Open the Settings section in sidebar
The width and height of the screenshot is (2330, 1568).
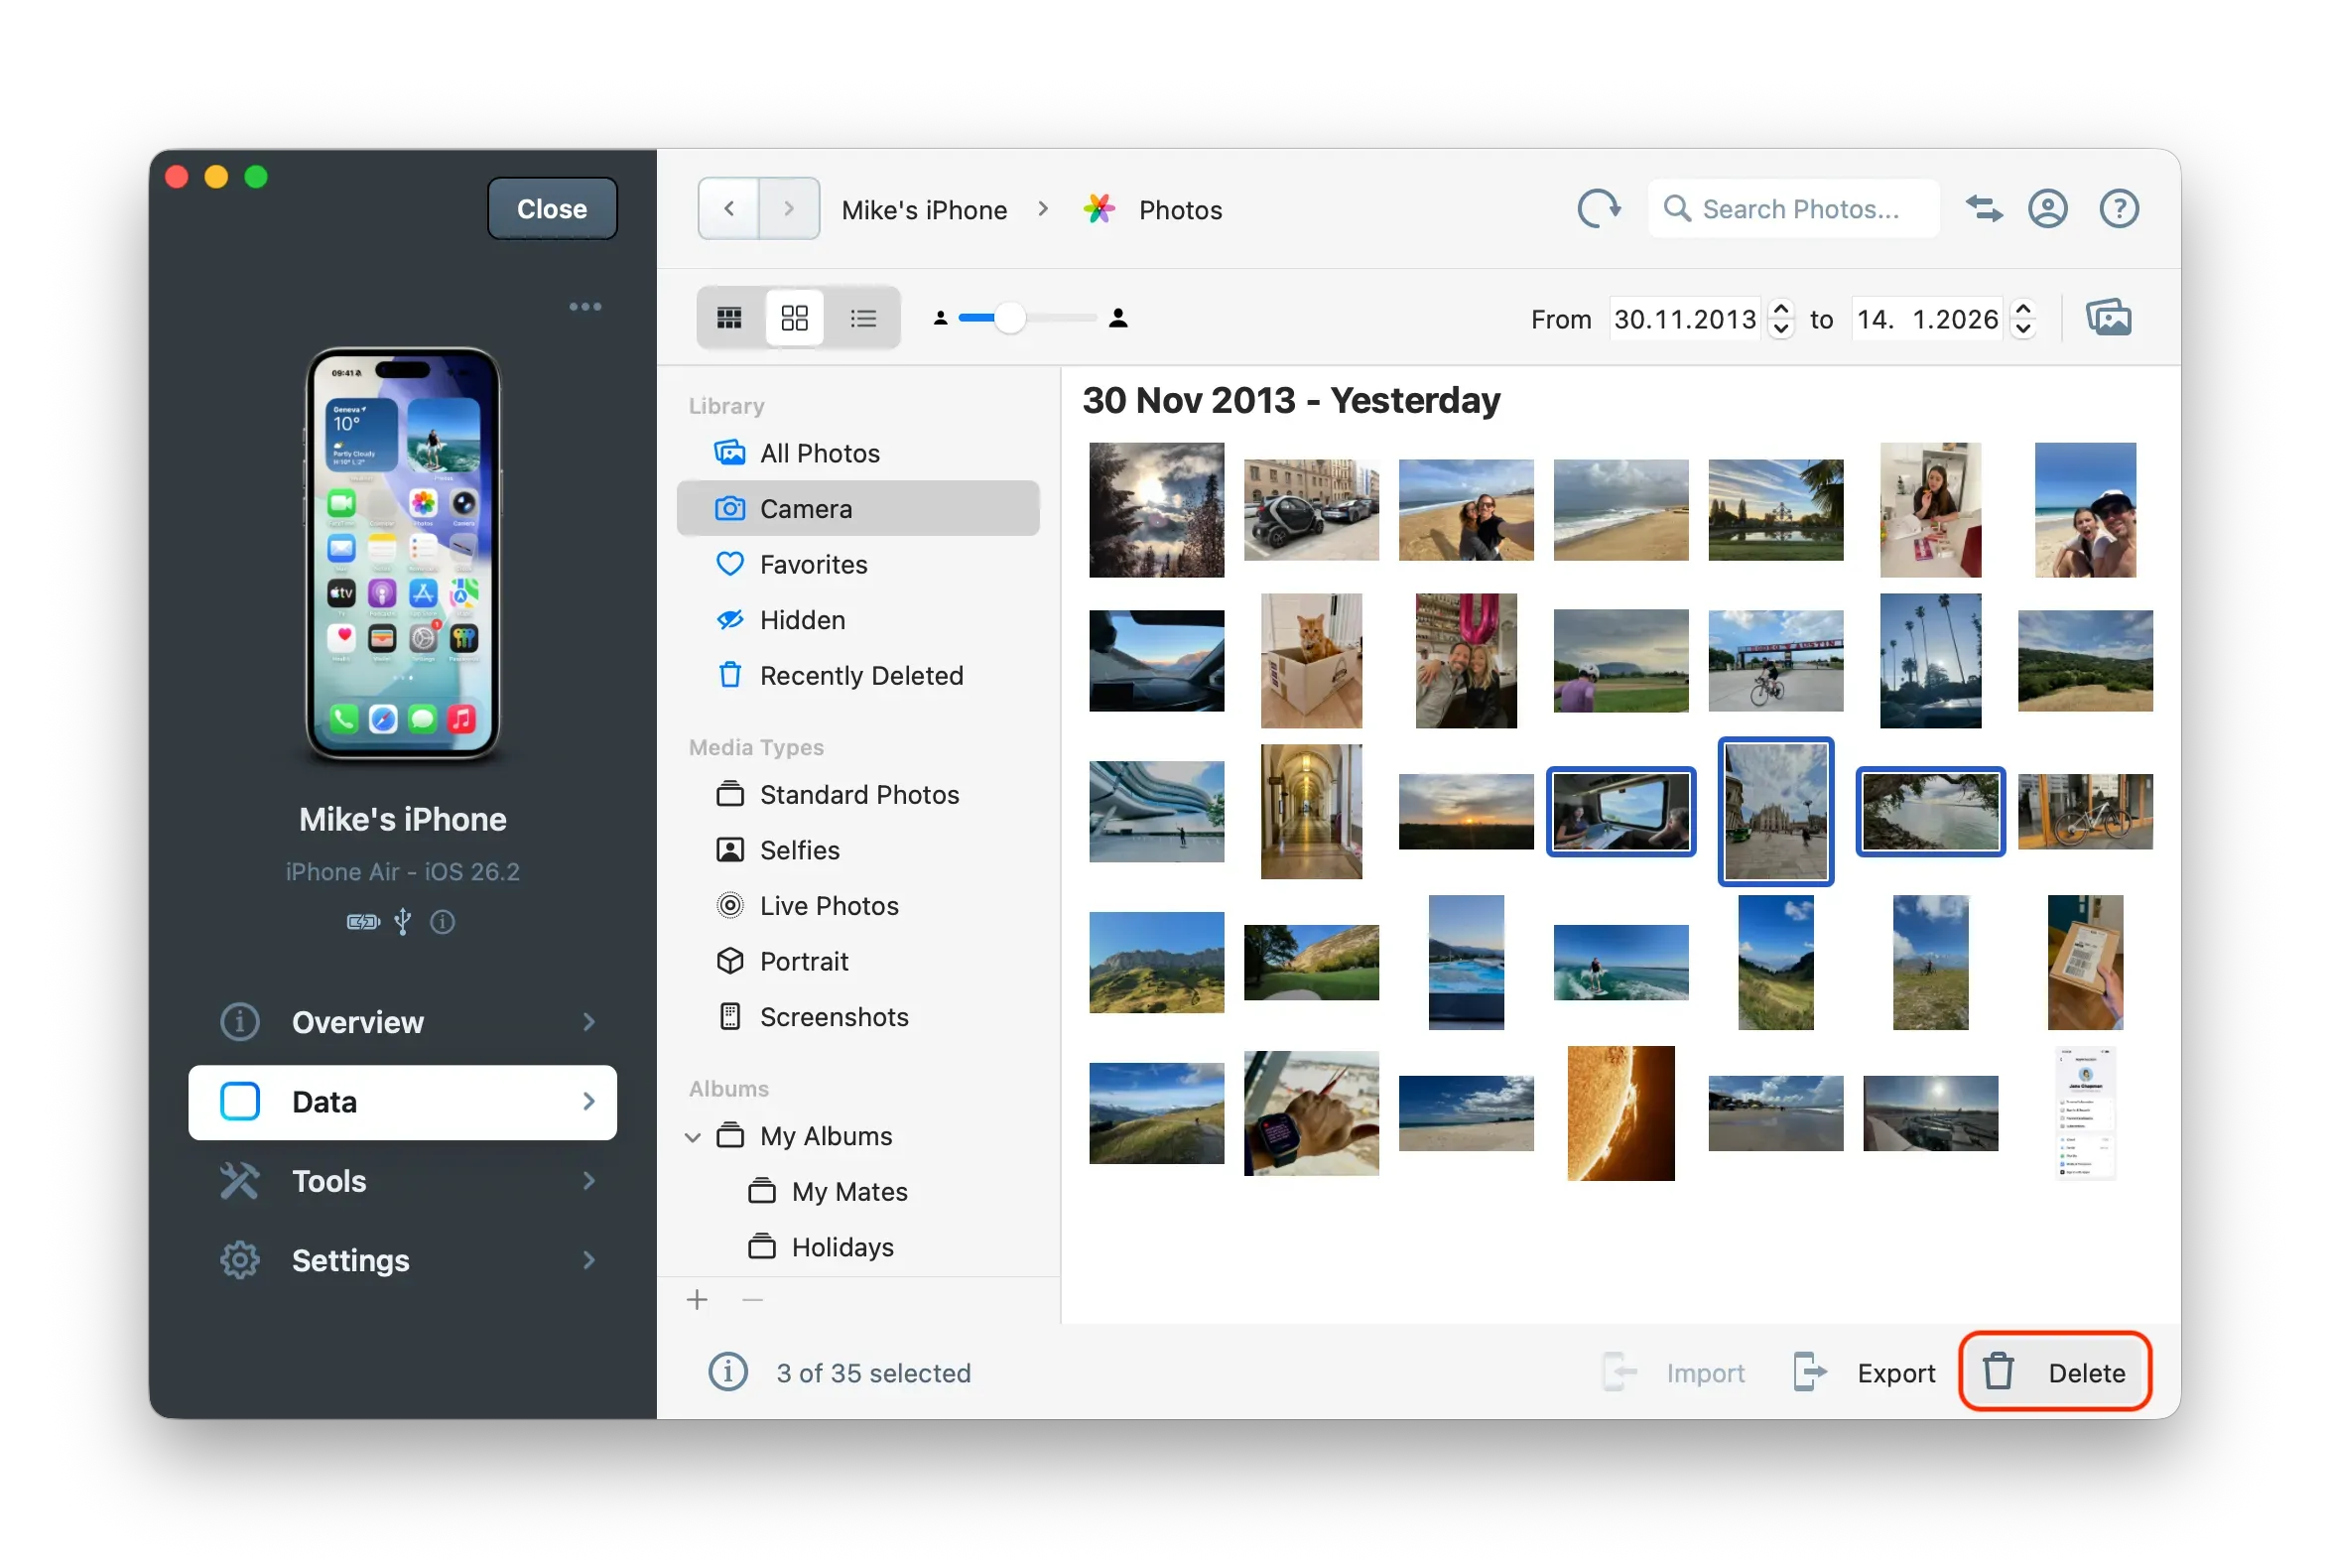(x=350, y=1259)
